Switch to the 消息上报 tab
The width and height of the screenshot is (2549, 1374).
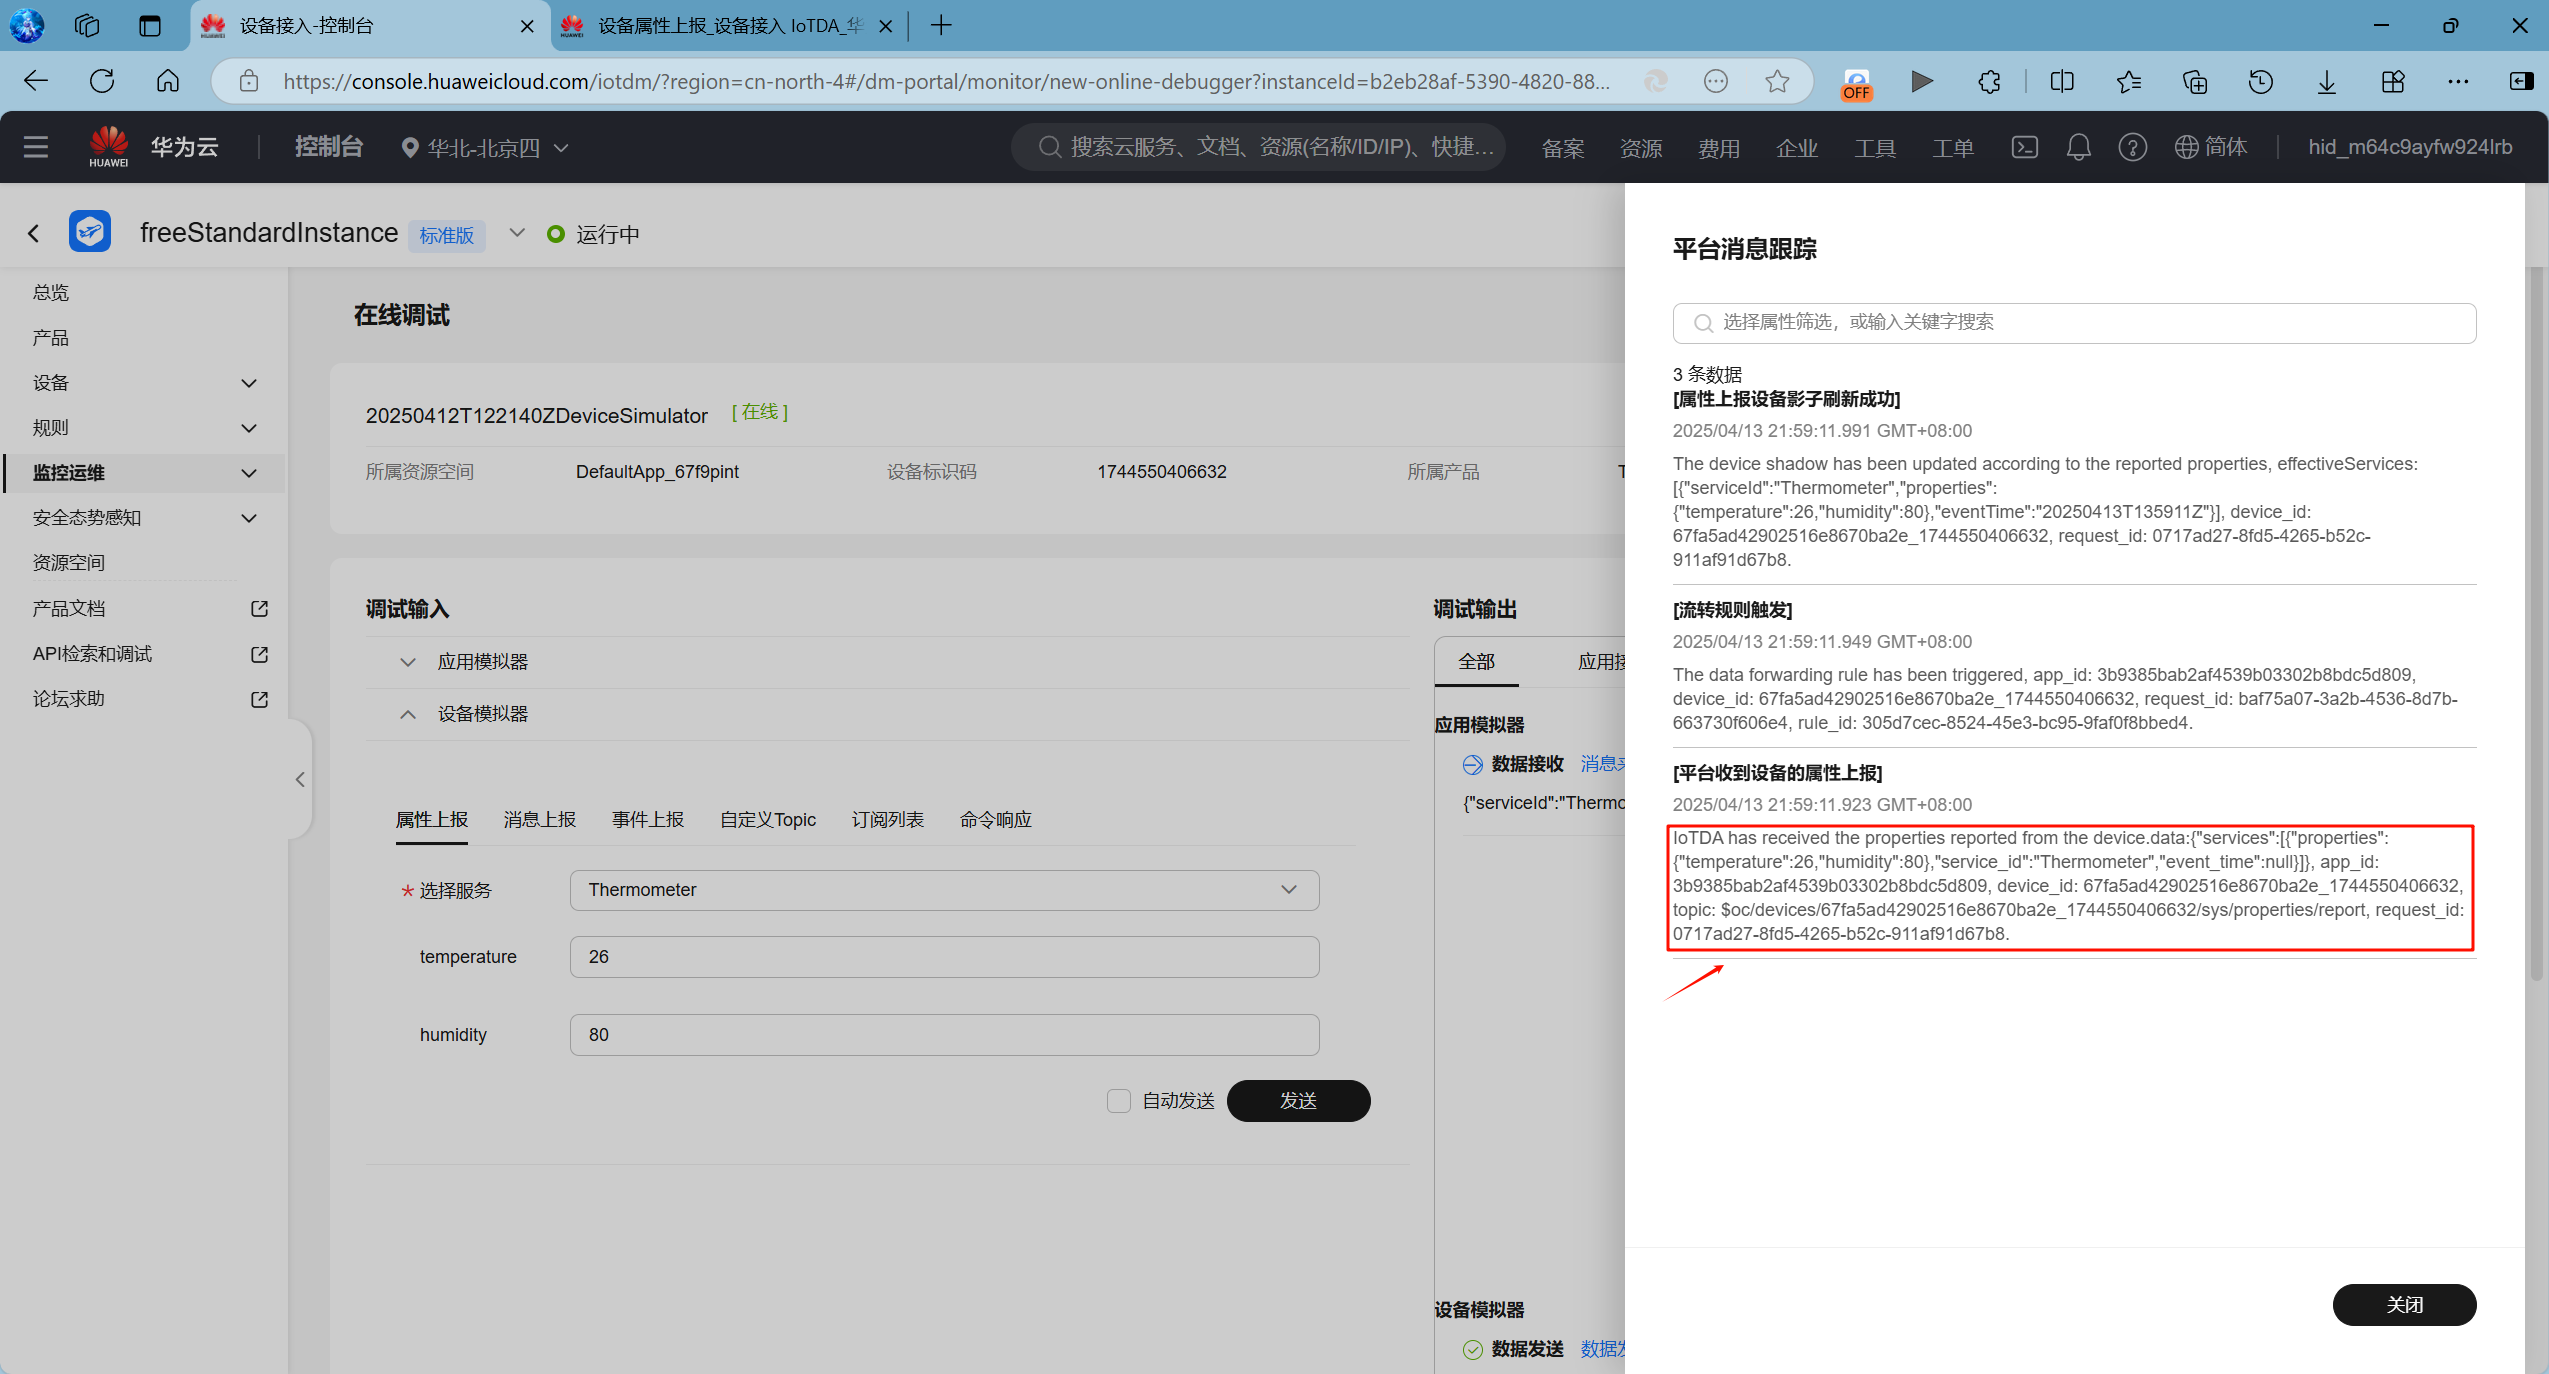[539, 820]
